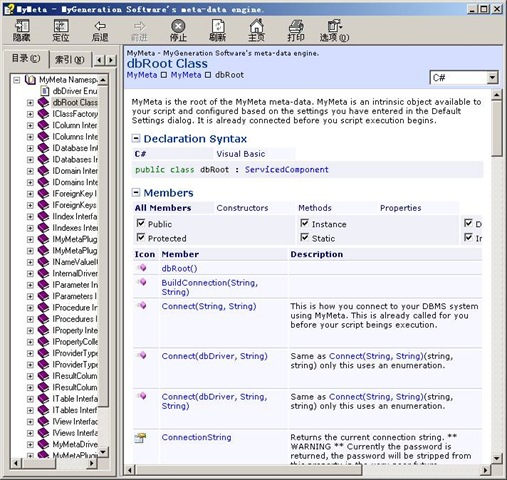The width and height of the screenshot is (507, 480).
Task: Click the Stop (停止) toolbar icon
Action: click(178, 26)
